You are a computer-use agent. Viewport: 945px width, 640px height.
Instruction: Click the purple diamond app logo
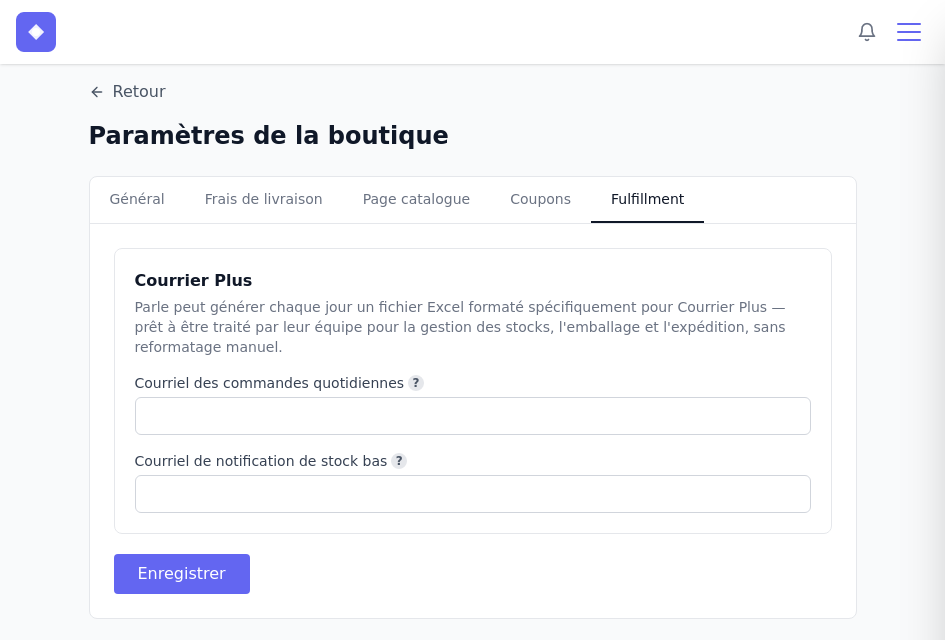[36, 32]
